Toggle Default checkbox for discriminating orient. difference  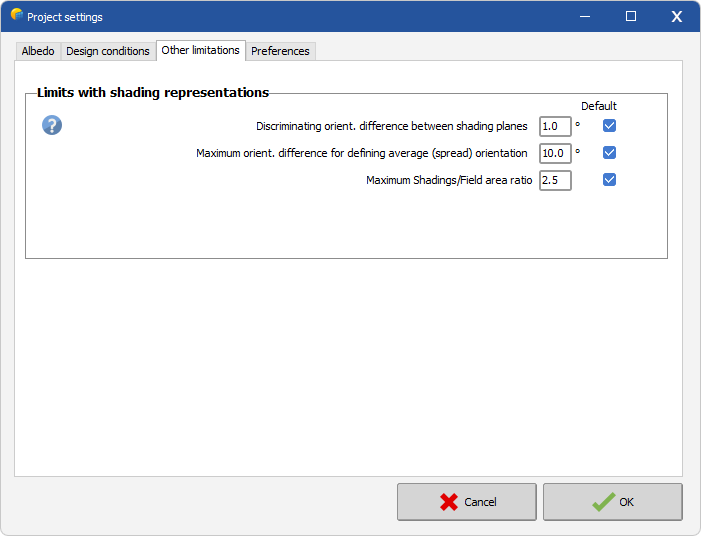coord(609,126)
